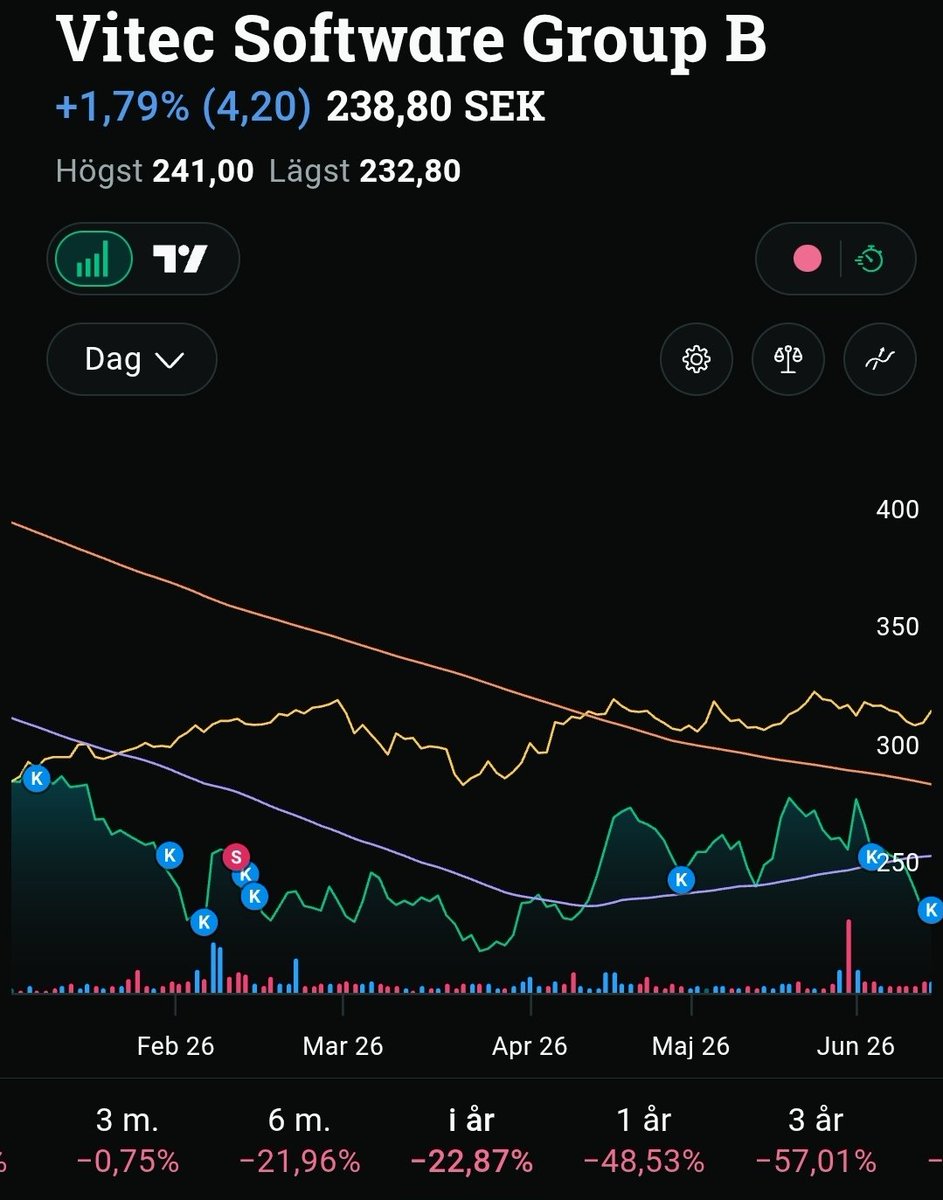Tap the pink record dot icon
Image resolution: width=943 pixels, height=1200 pixels.
pos(807,259)
